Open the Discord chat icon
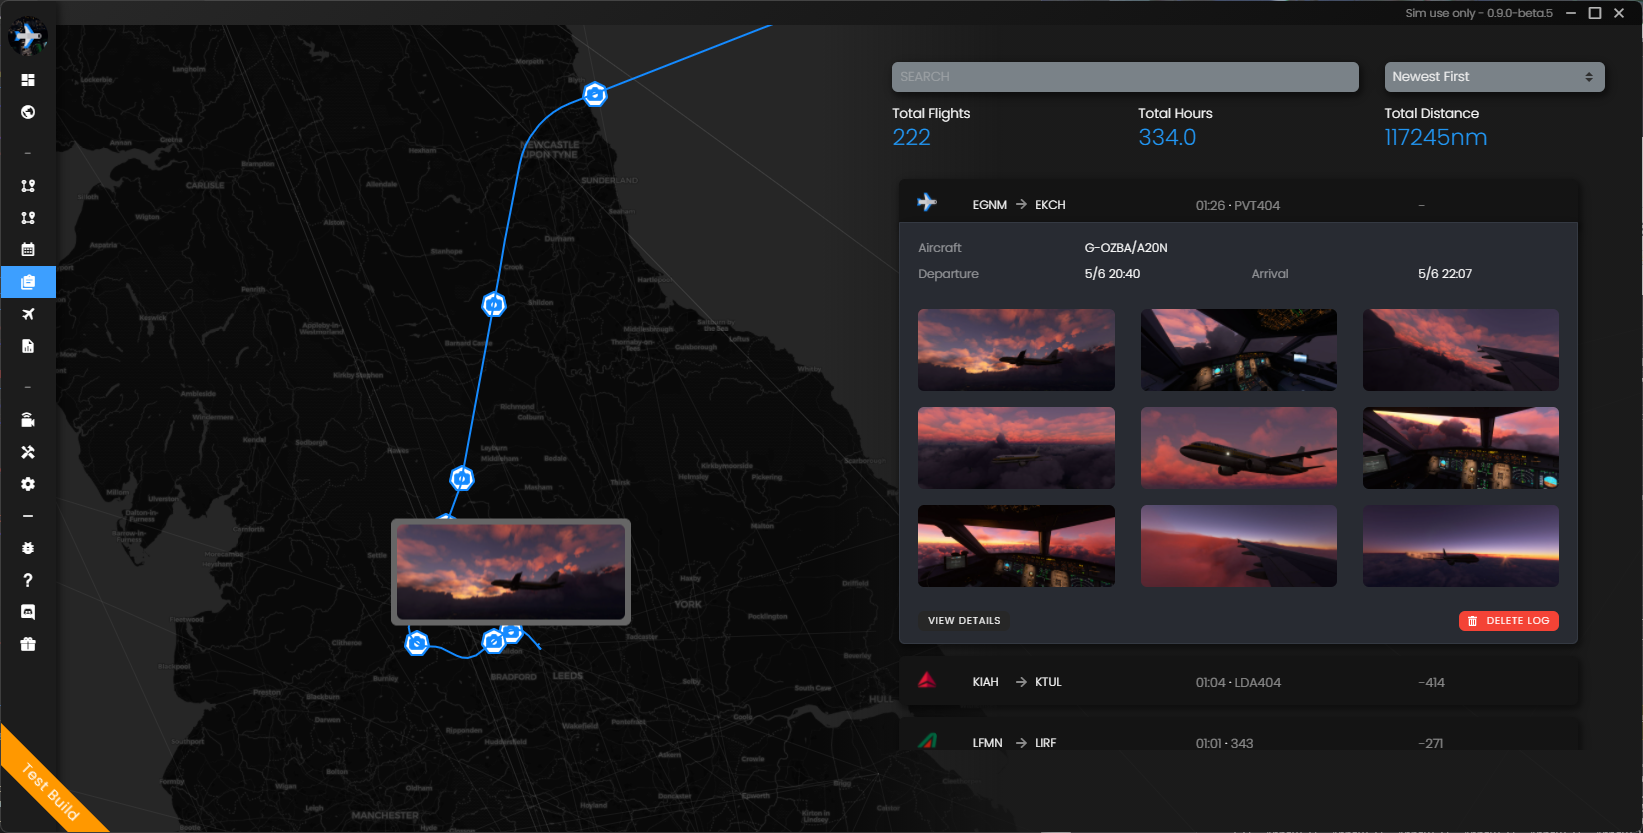The image size is (1643, 833). (28, 612)
